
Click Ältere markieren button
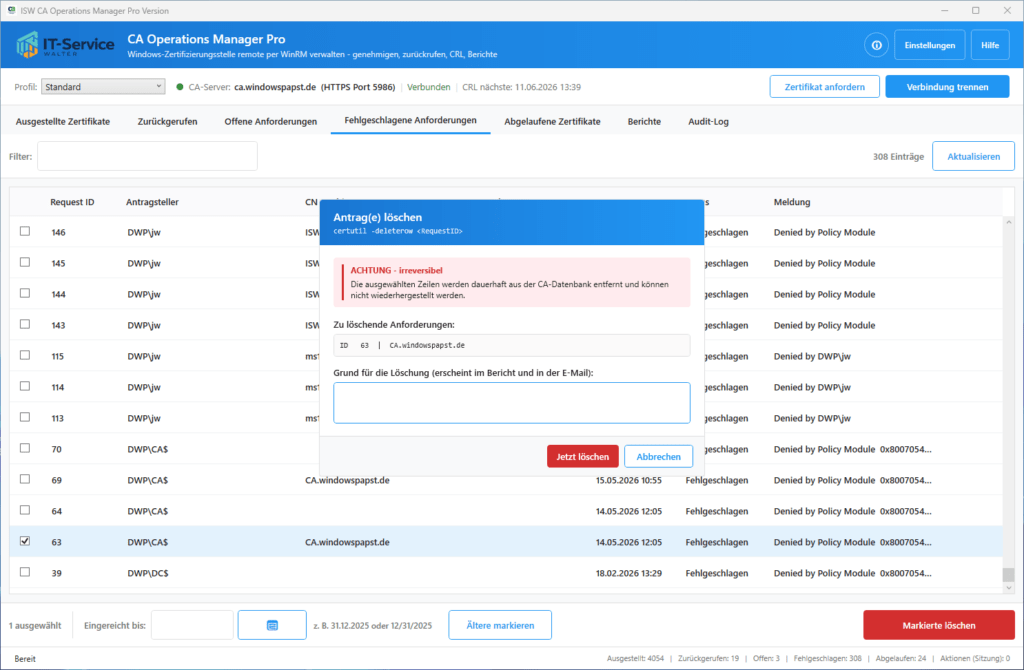(x=500, y=625)
